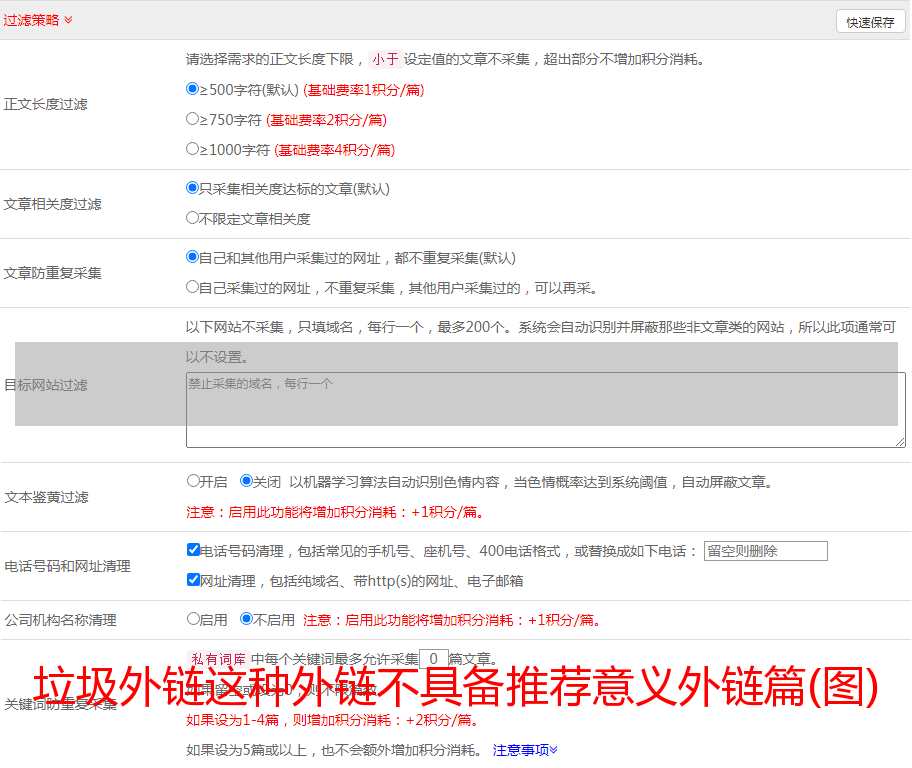Click the 留空则删除 phone replacement field
912x768 pixels.
click(765, 551)
